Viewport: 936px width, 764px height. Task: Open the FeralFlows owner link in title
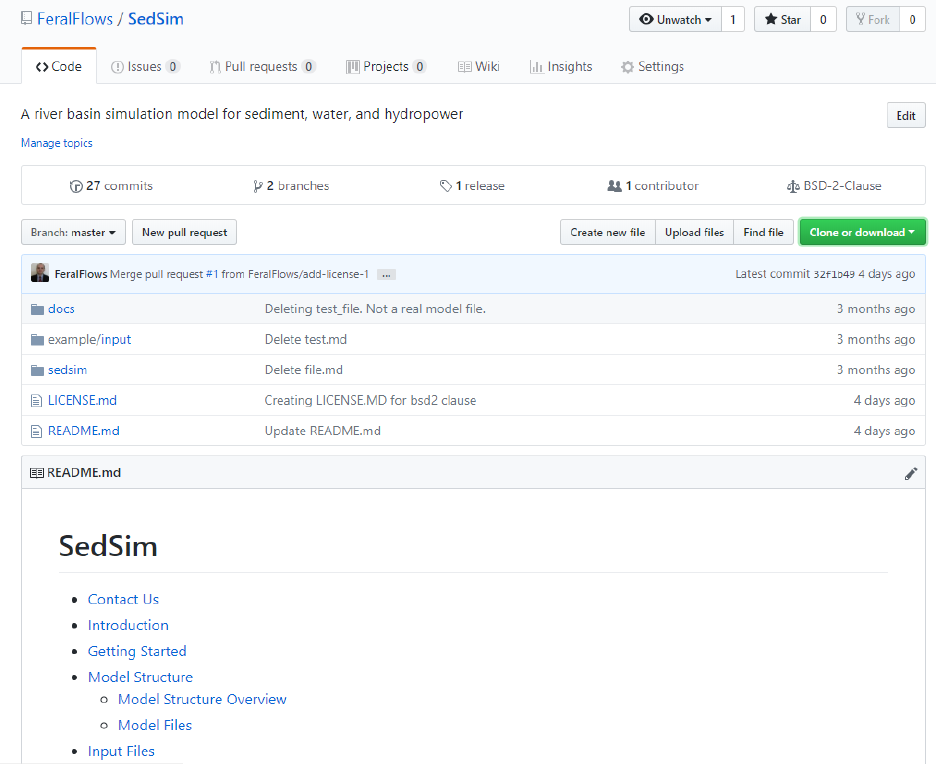pos(75,19)
